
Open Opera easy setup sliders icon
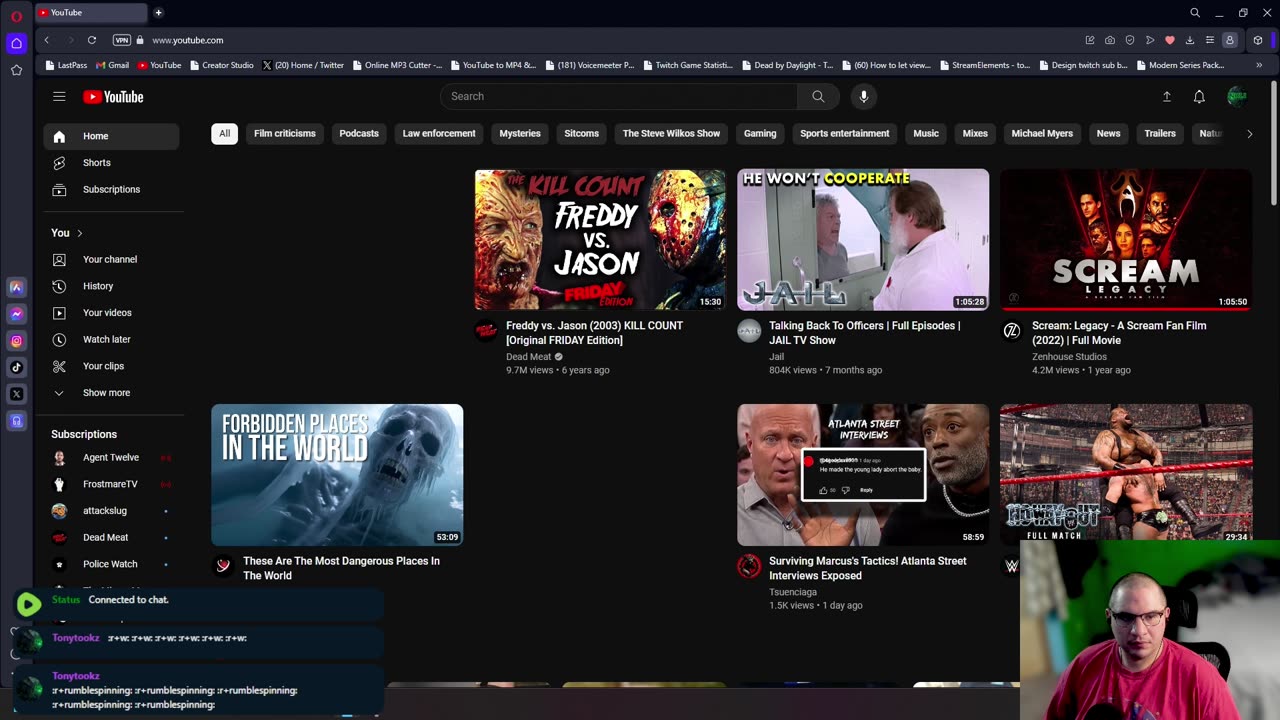coord(1210,40)
